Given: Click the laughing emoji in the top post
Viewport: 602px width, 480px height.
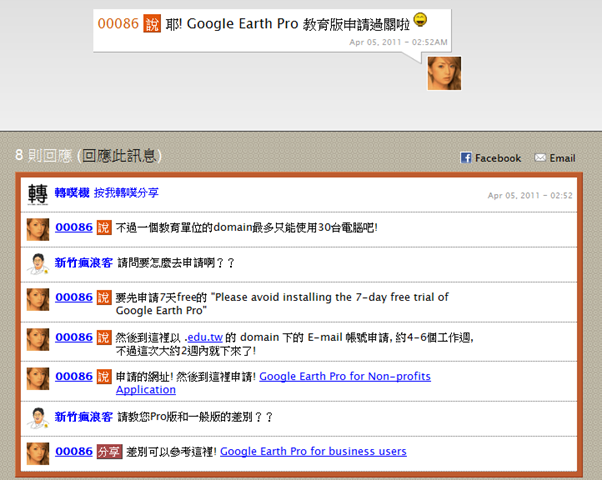Looking at the screenshot, I should click(x=420, y=19).
